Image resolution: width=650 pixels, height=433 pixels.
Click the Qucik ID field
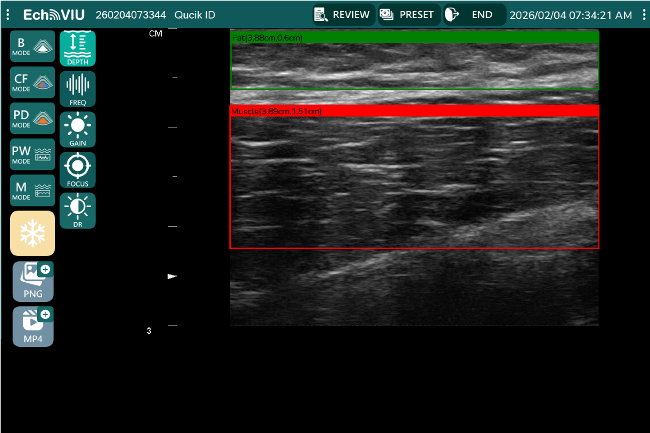[195, 15]
